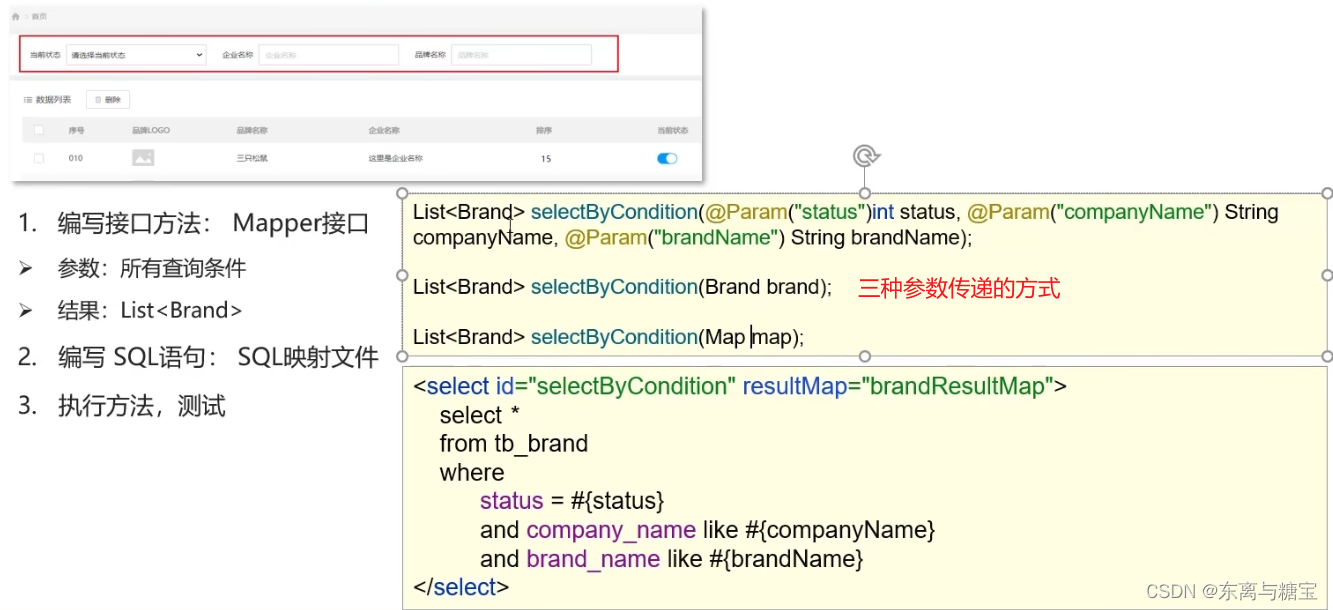Focus the 企业名称 input field
Image resolution: width=1333 pixels, height=610 pixels.
(x=328, y=55)
